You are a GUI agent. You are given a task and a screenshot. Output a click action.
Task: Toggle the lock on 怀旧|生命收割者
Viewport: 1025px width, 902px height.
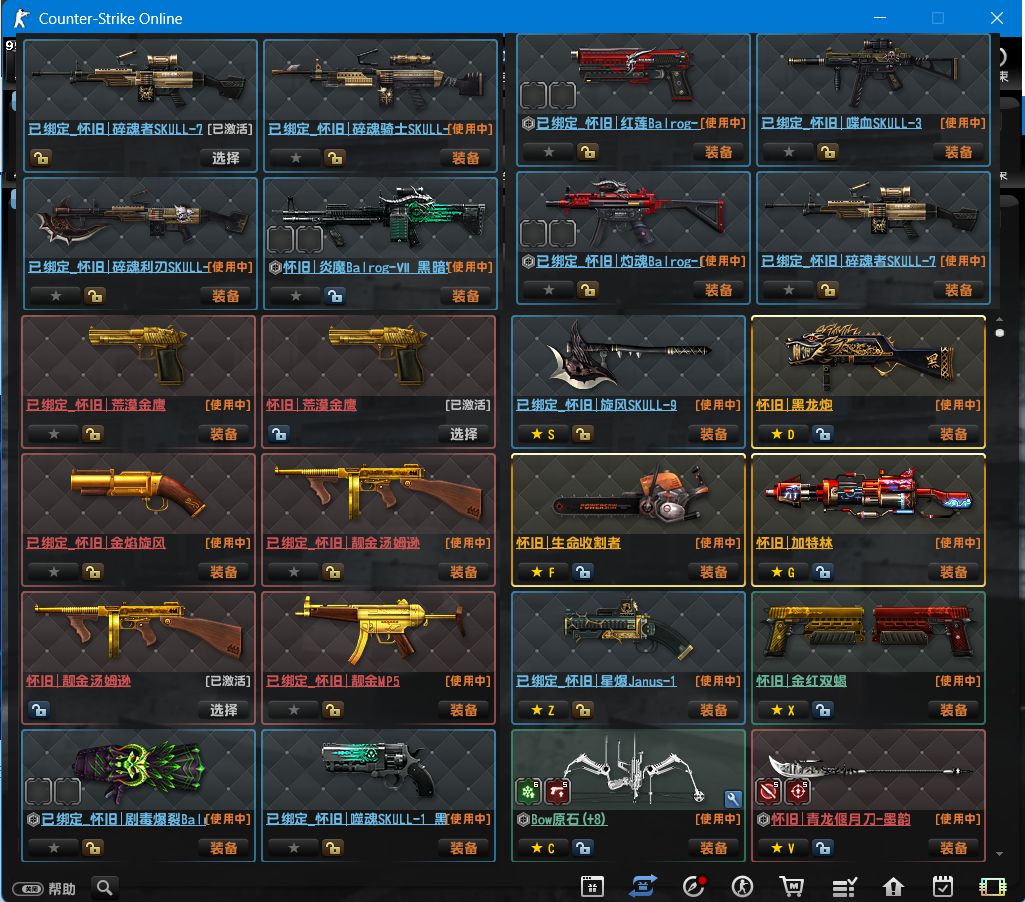tap(582, 573)
